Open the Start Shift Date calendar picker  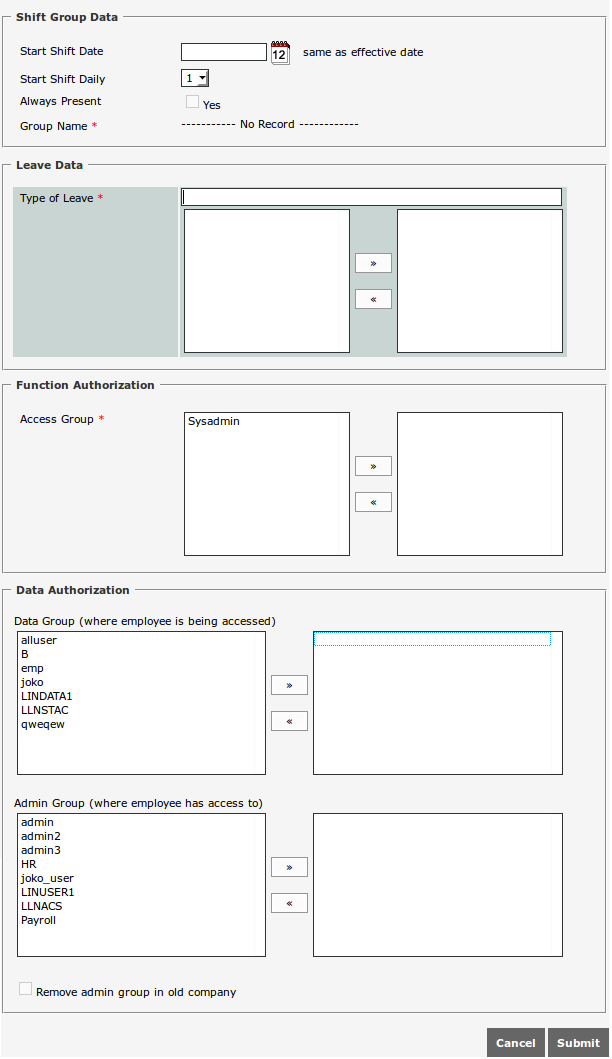tap(280, 53)
